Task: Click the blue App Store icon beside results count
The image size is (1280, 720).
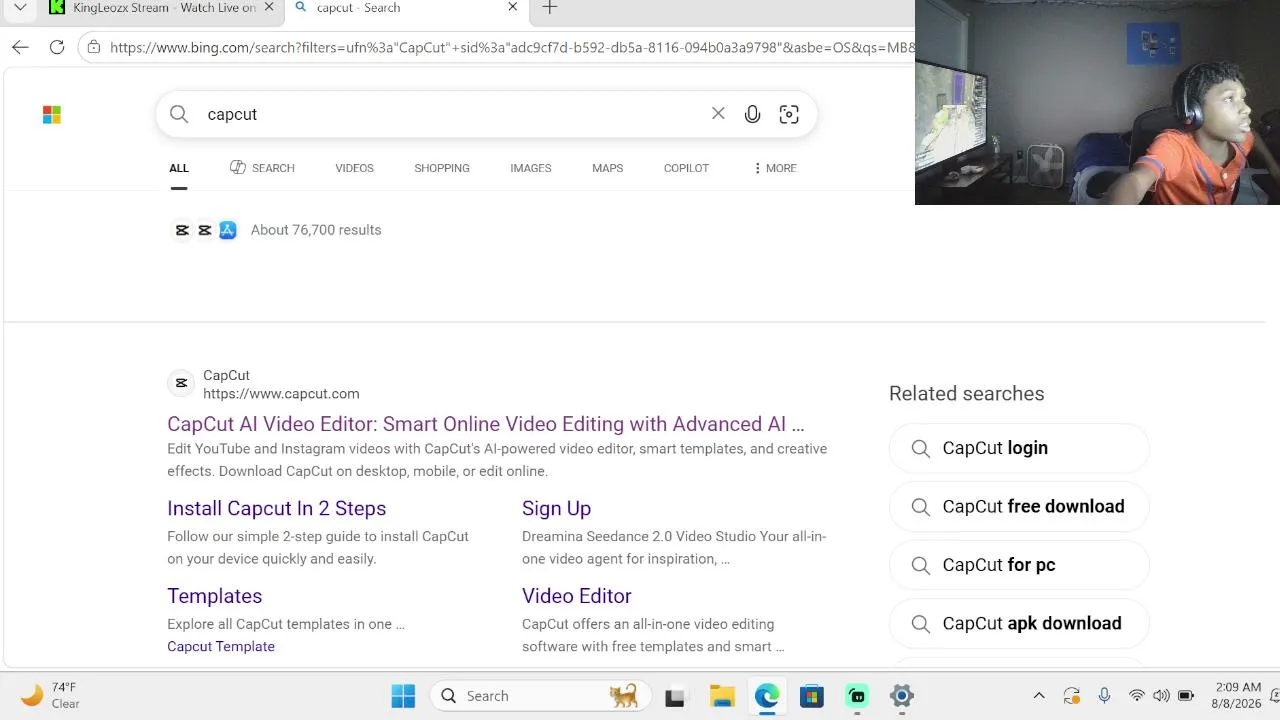Action: point(228,230)
